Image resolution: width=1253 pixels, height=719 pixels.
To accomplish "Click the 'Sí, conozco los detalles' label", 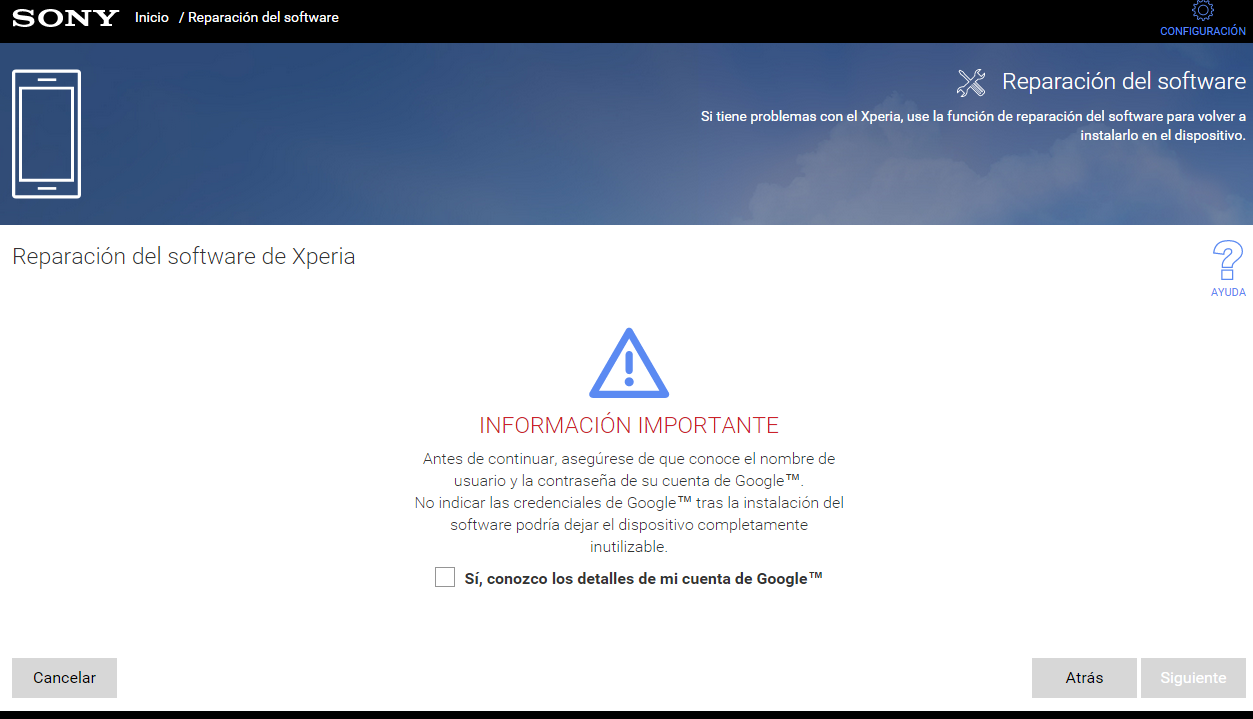I will coord(643,578).
